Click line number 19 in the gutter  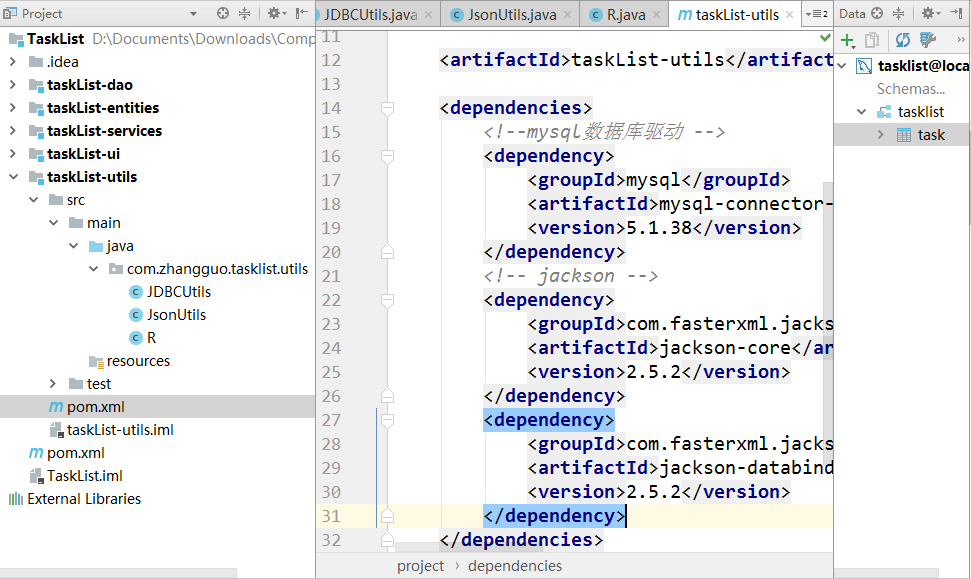pos(331,228)
